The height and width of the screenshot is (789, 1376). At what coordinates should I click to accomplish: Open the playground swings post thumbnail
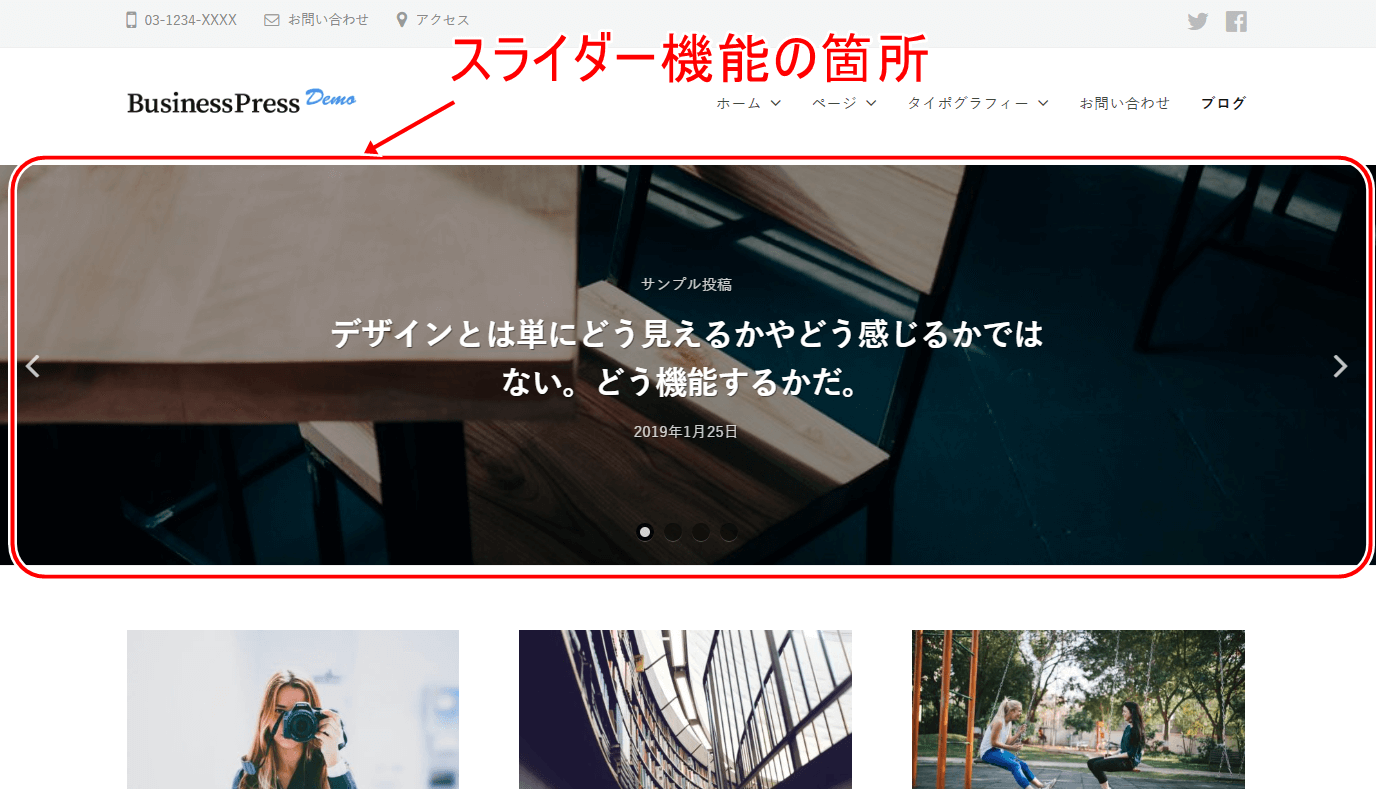(1078, 709)
